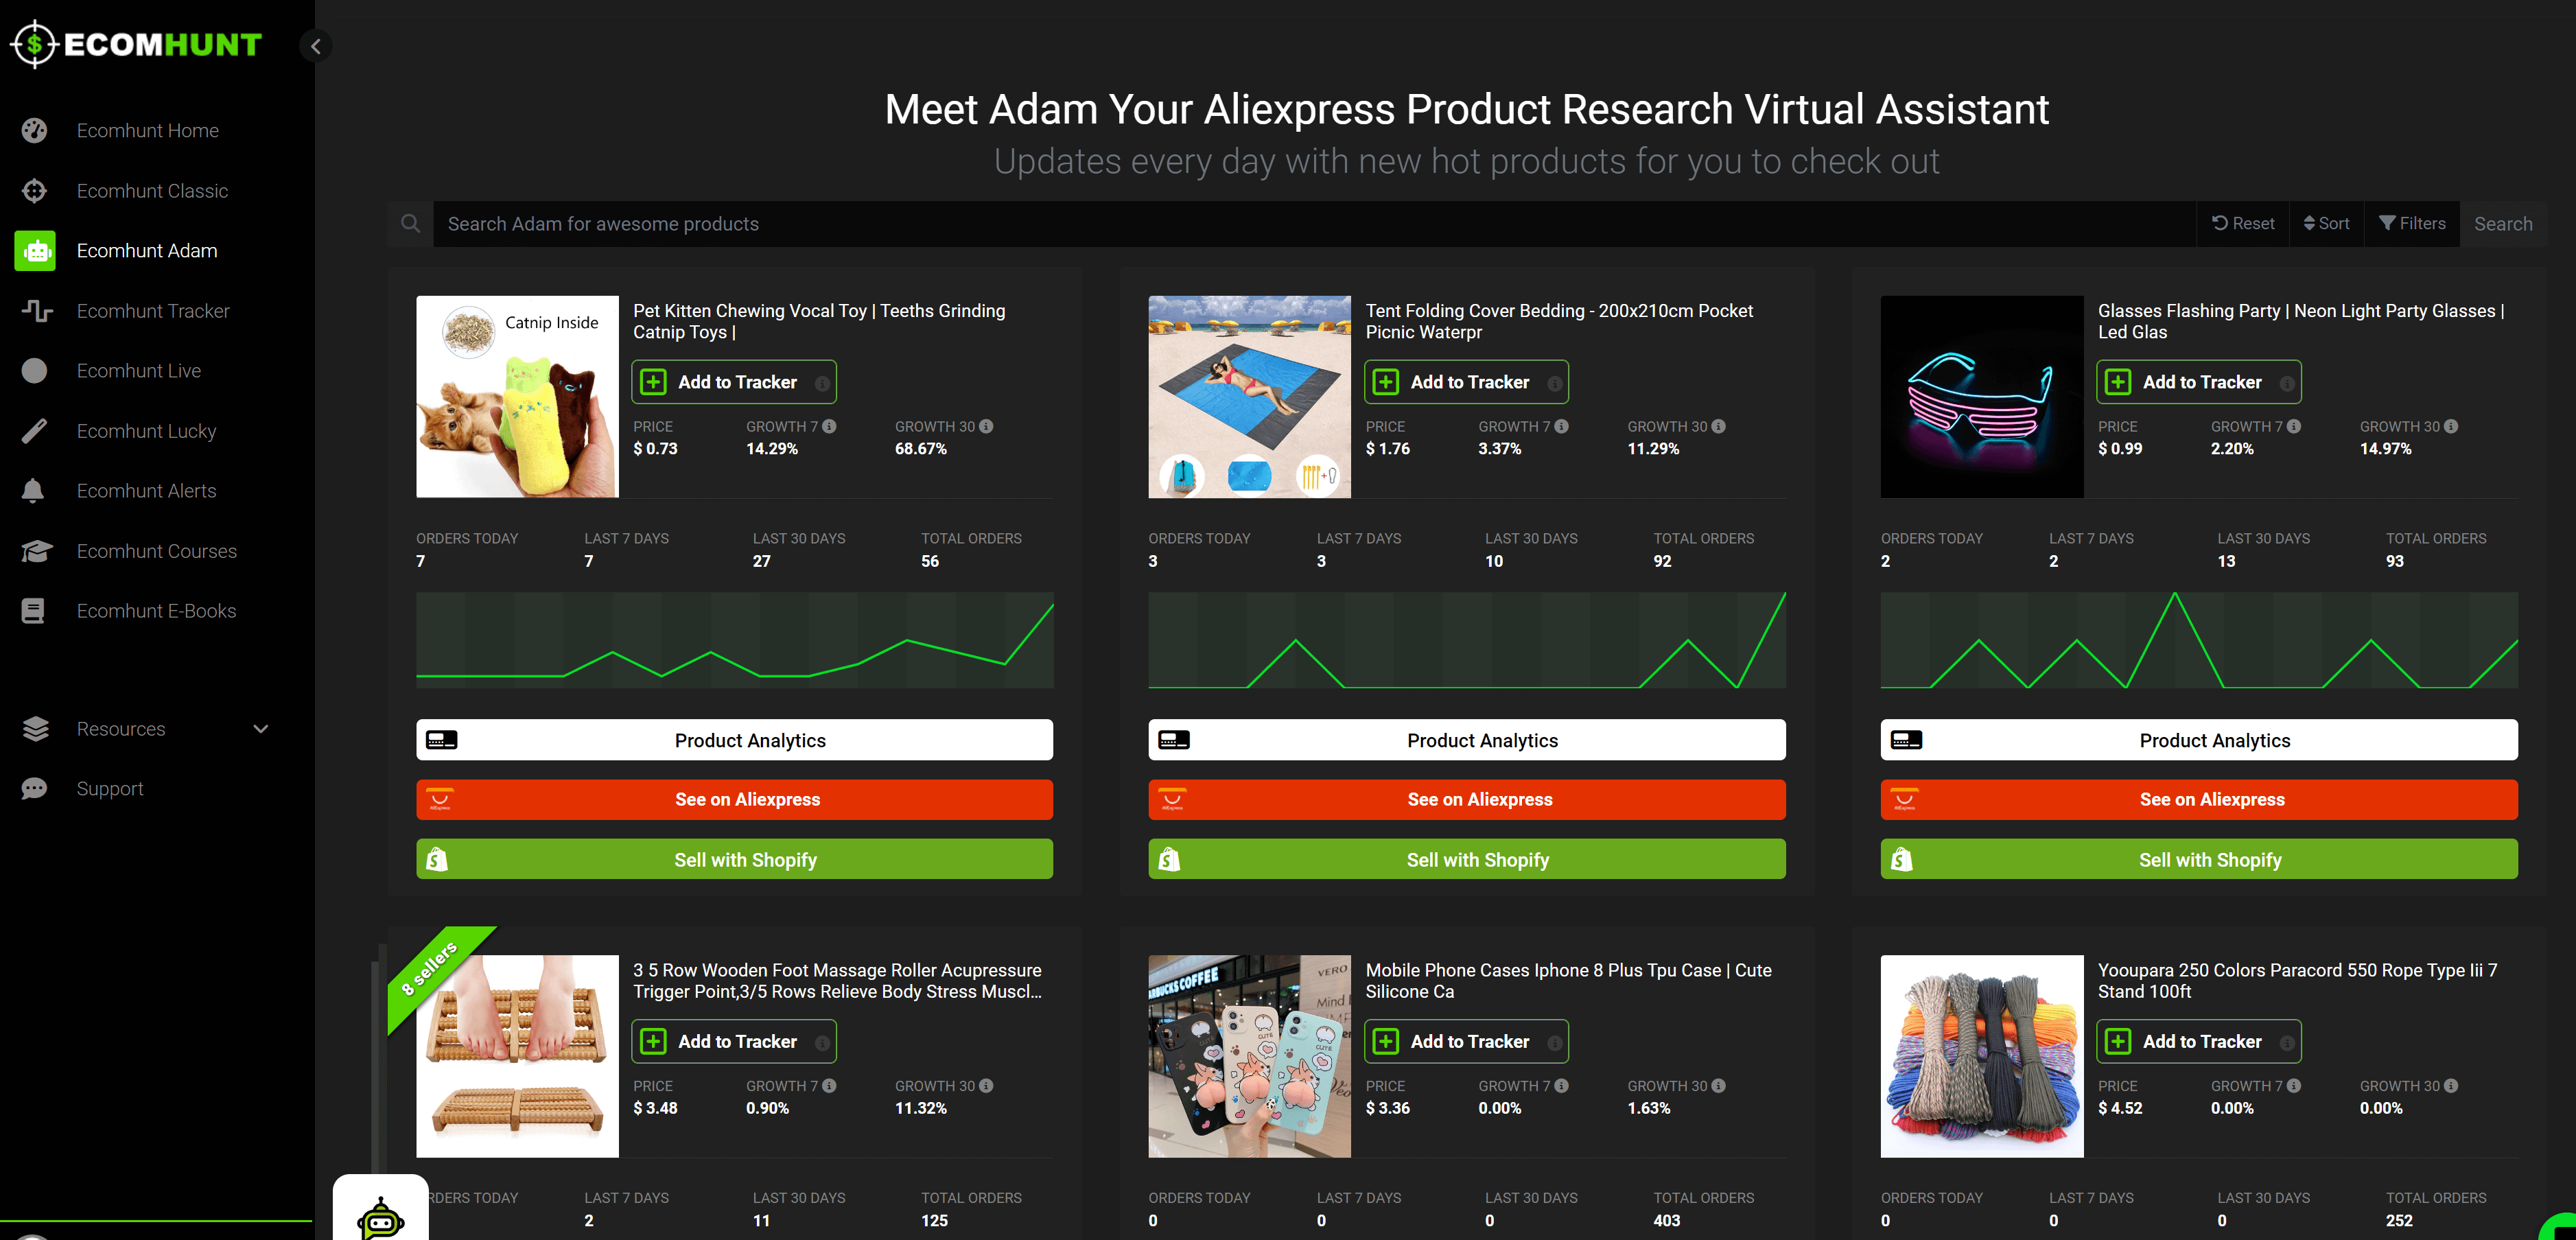Viewport: 2576px width, 1240px height.
Task: Click the Tent Folding Cover Bedding title
Action: point(1559,321)
